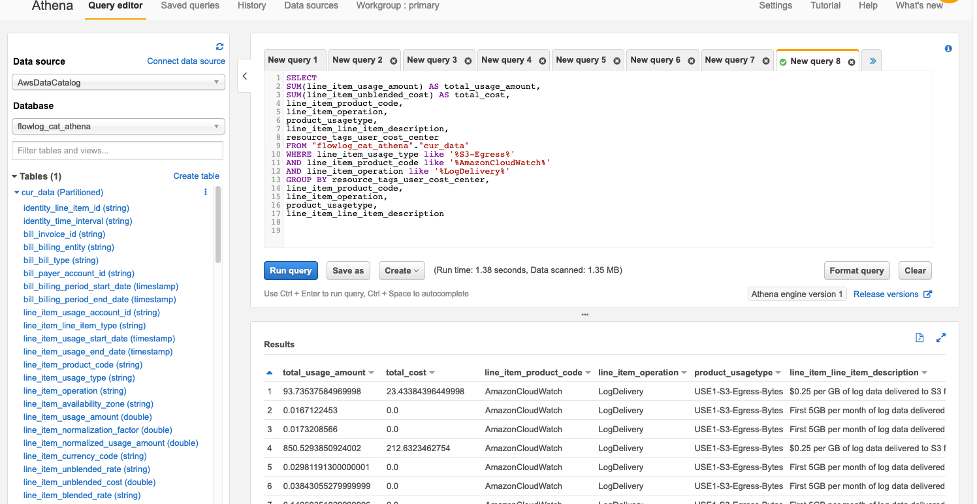This screenshot has height=504, width=977.
Task: Switch to New query 1 tab
Action: pos(293,60)
